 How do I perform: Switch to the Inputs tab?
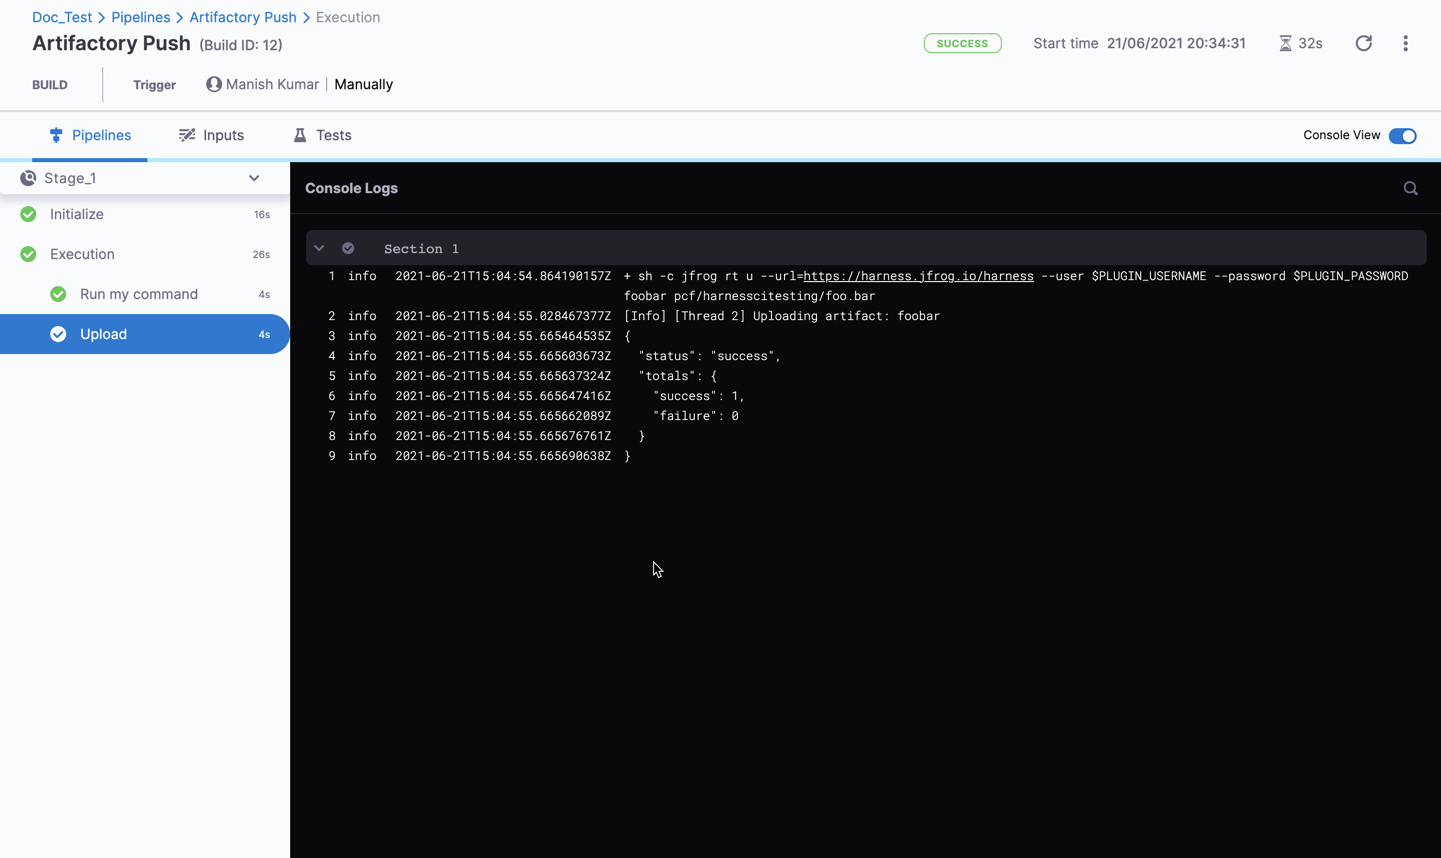click(211, 135)
